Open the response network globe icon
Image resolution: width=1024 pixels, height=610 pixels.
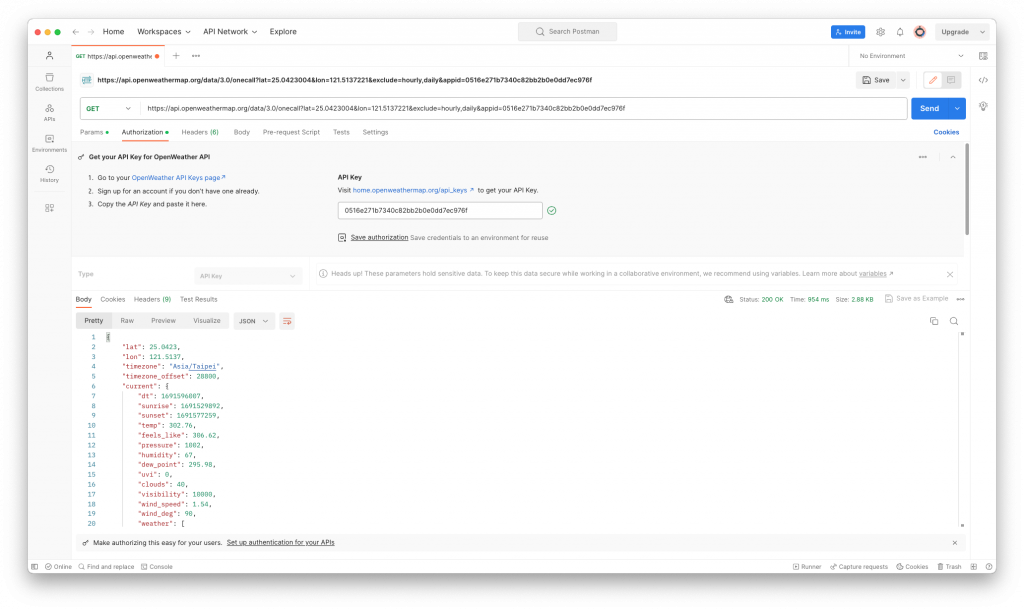(728, 299)
